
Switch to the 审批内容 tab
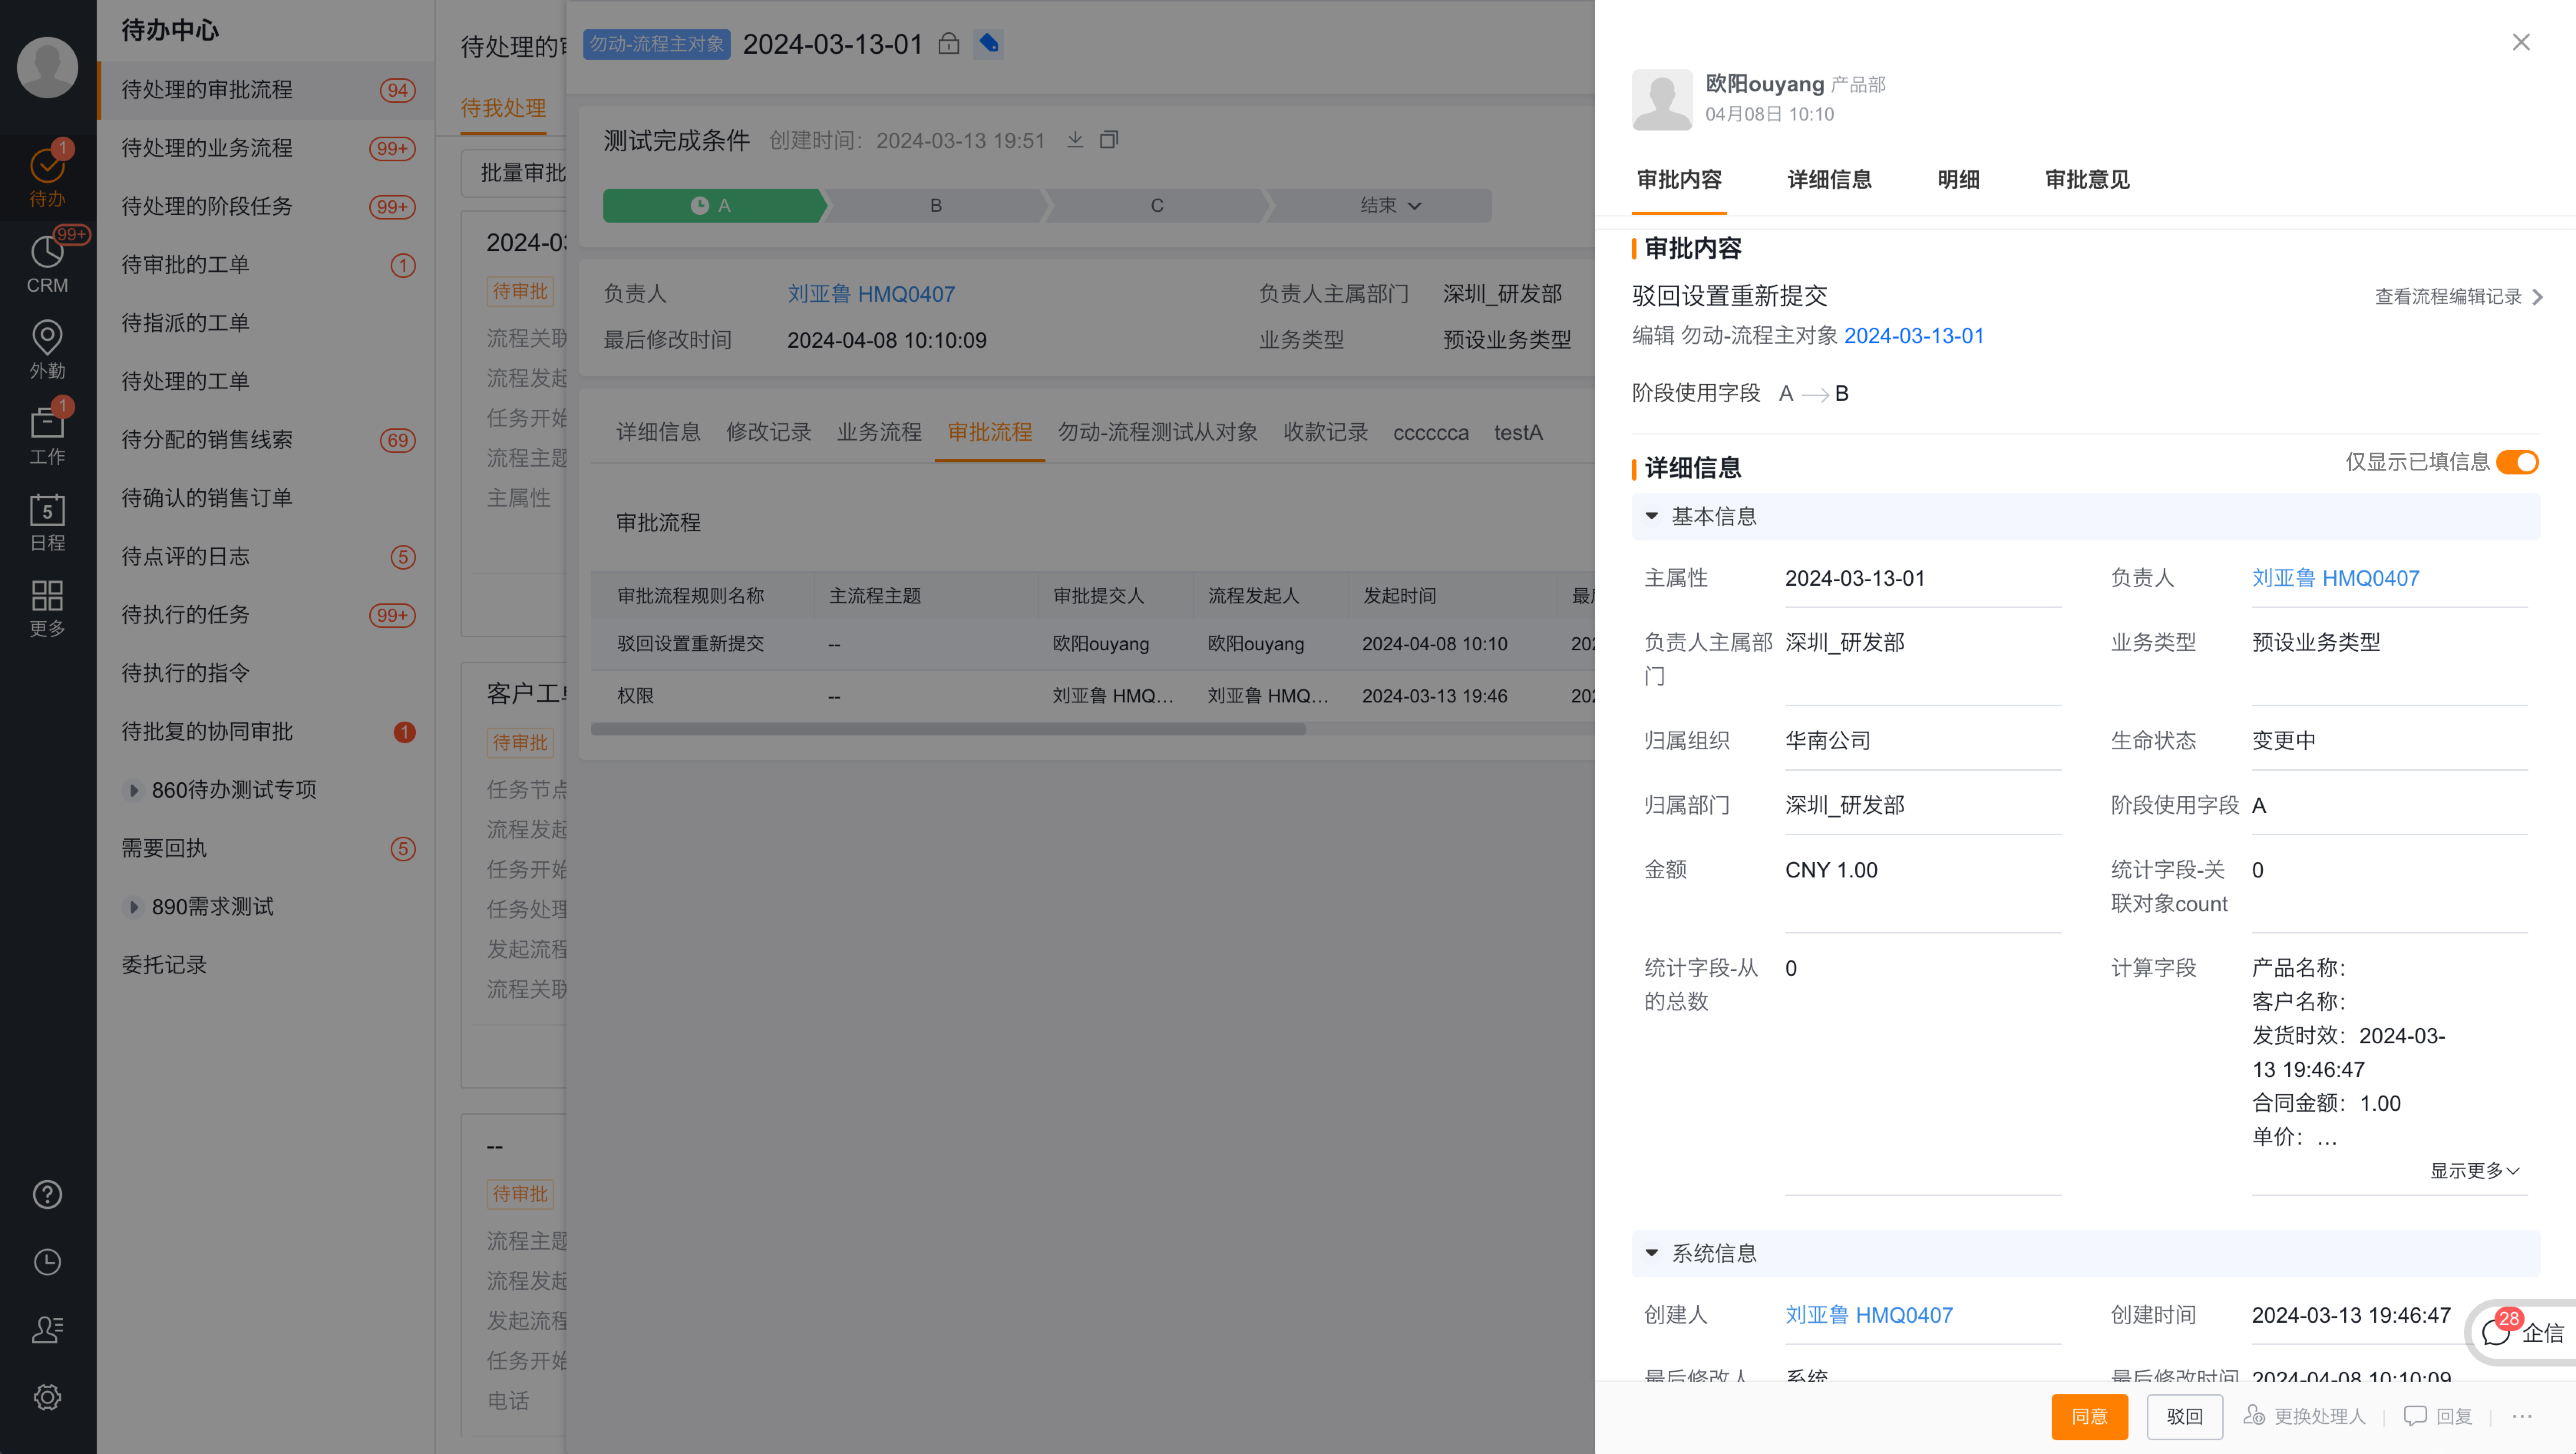click(x=1679, y=180)
